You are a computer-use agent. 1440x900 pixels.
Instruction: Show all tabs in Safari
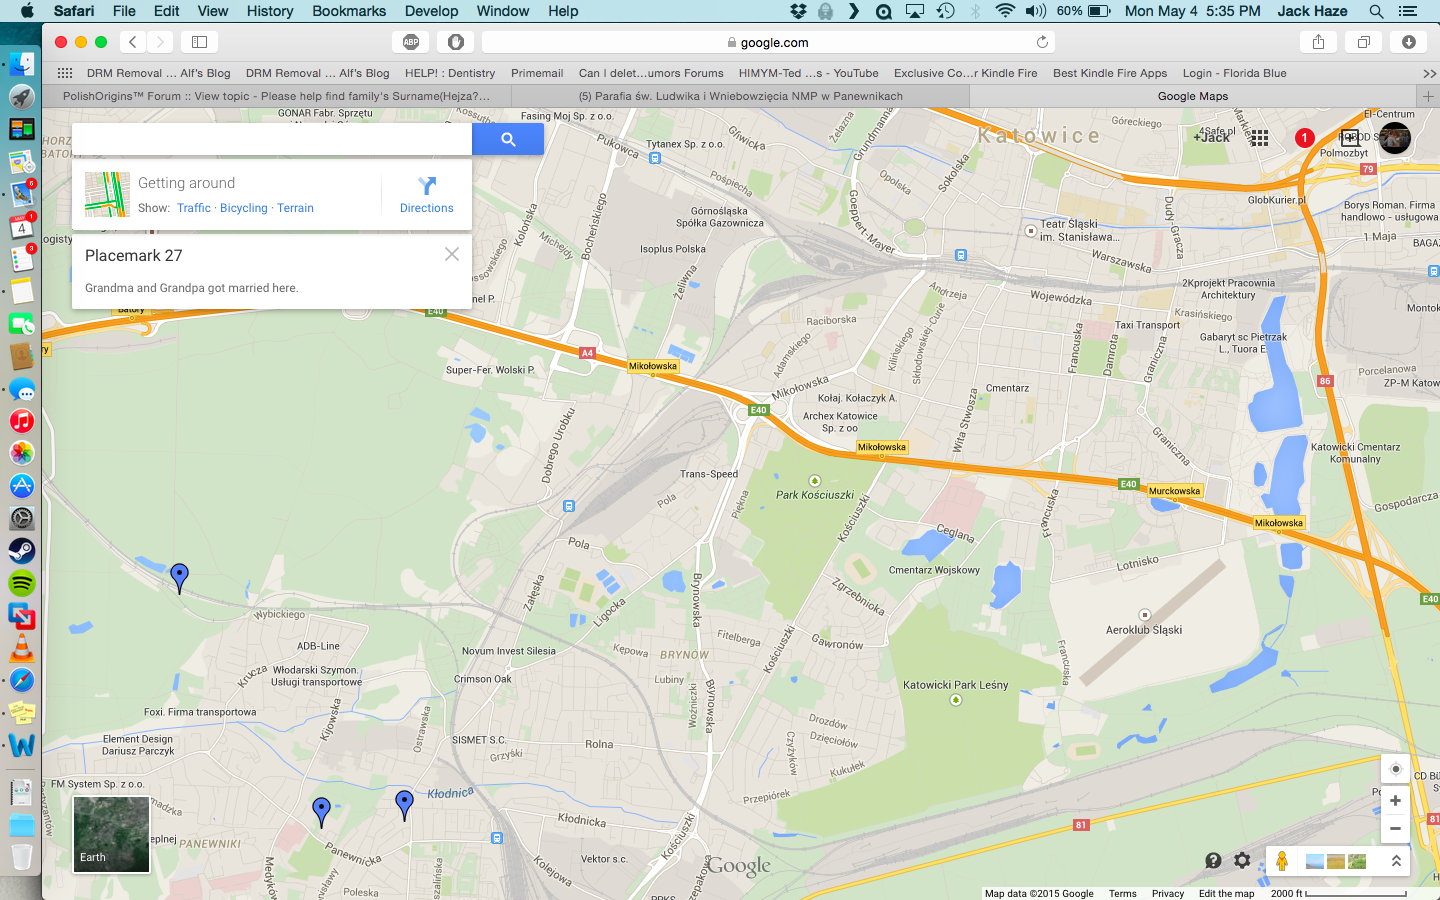[x=1363, y=42]
